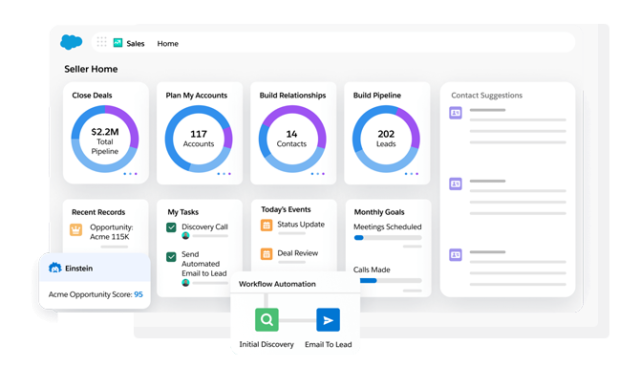The height and width of the screenshot is (367, 640).
Task: Click the Seller Home page title
Action: click(91, 69)
